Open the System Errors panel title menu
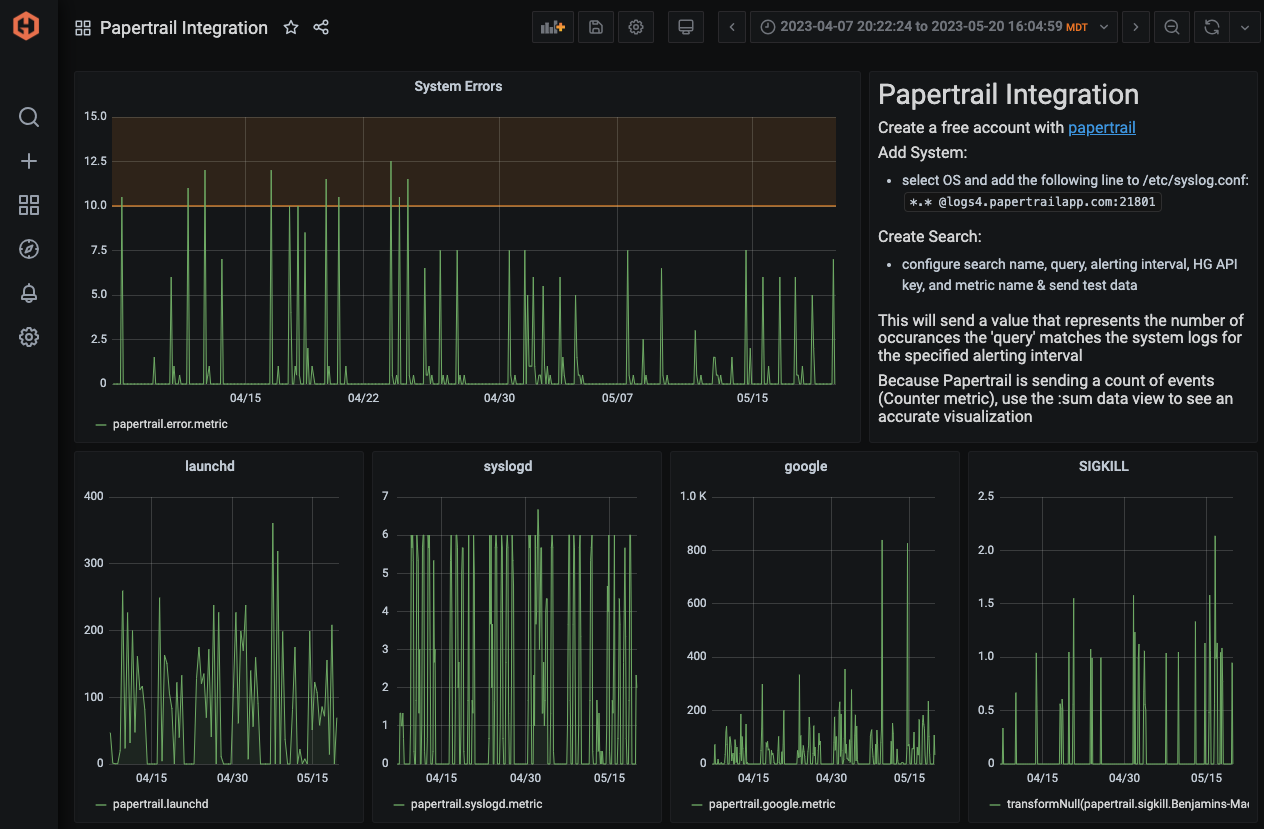The width and height of the screenshot is (1264, 829). pos(458,86)
